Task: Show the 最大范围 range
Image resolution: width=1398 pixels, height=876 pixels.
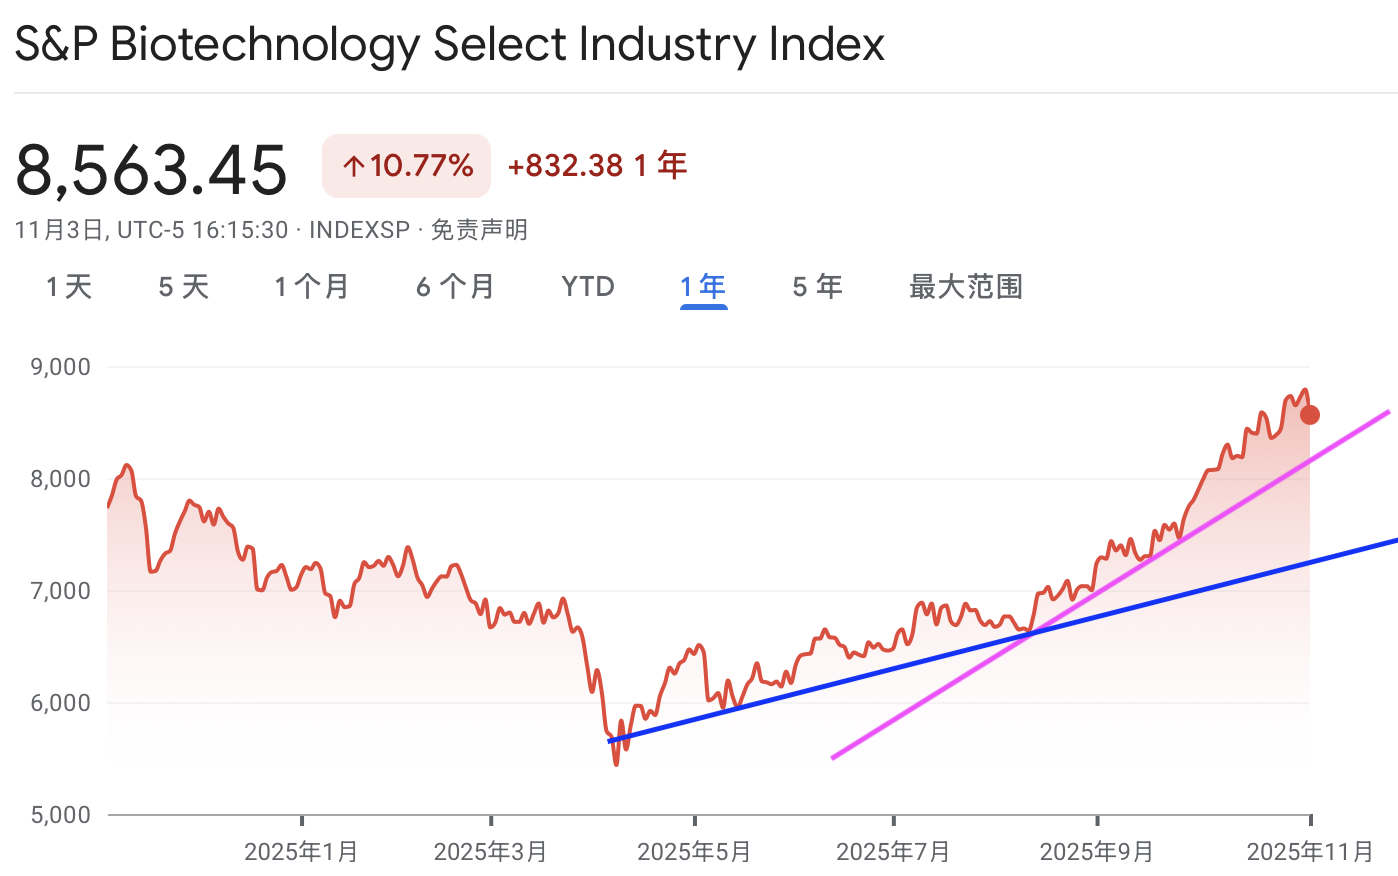Action: (966, 287)
